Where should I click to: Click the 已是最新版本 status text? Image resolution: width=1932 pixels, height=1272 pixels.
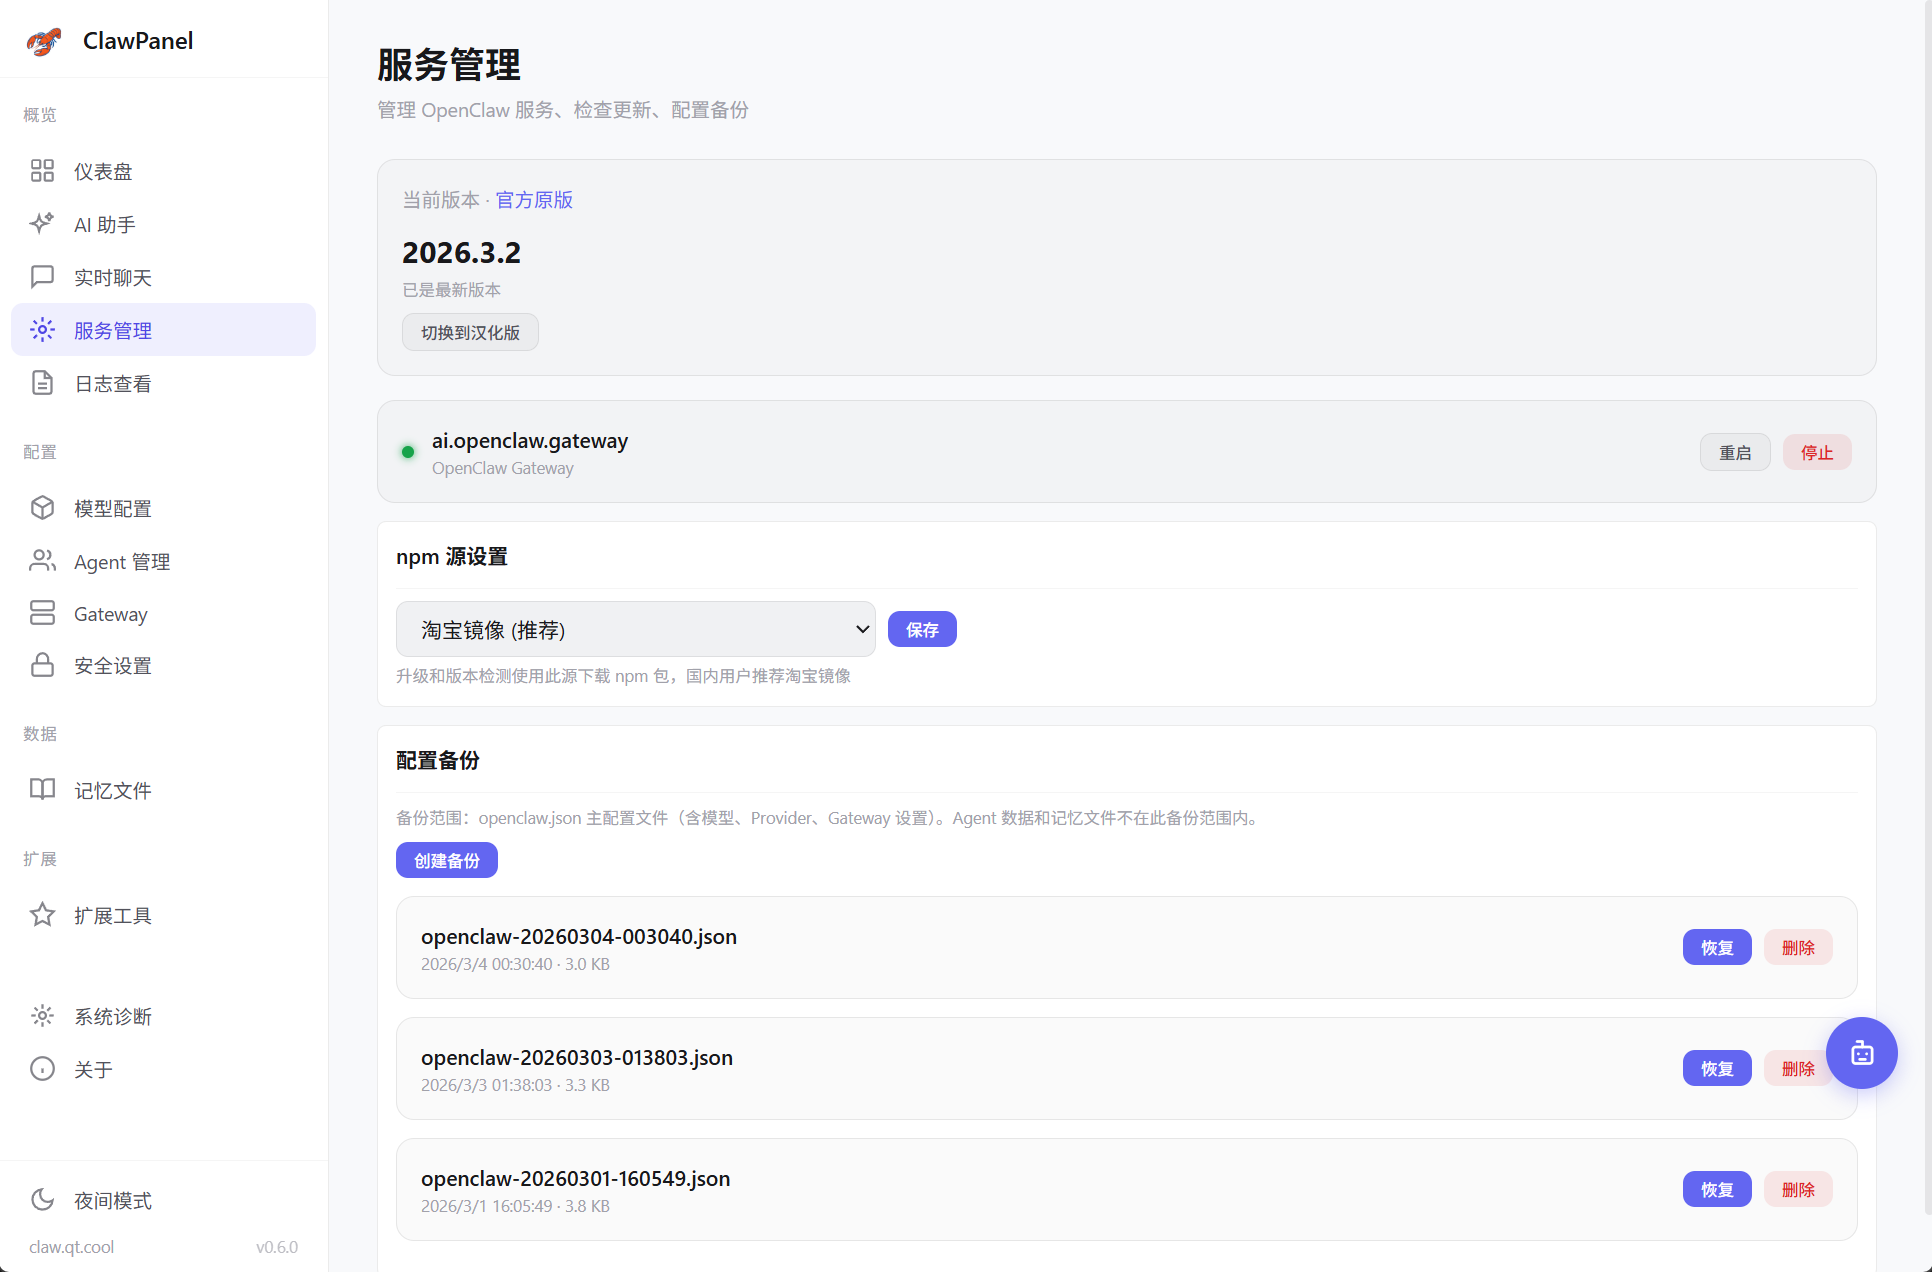coord(451,289)
